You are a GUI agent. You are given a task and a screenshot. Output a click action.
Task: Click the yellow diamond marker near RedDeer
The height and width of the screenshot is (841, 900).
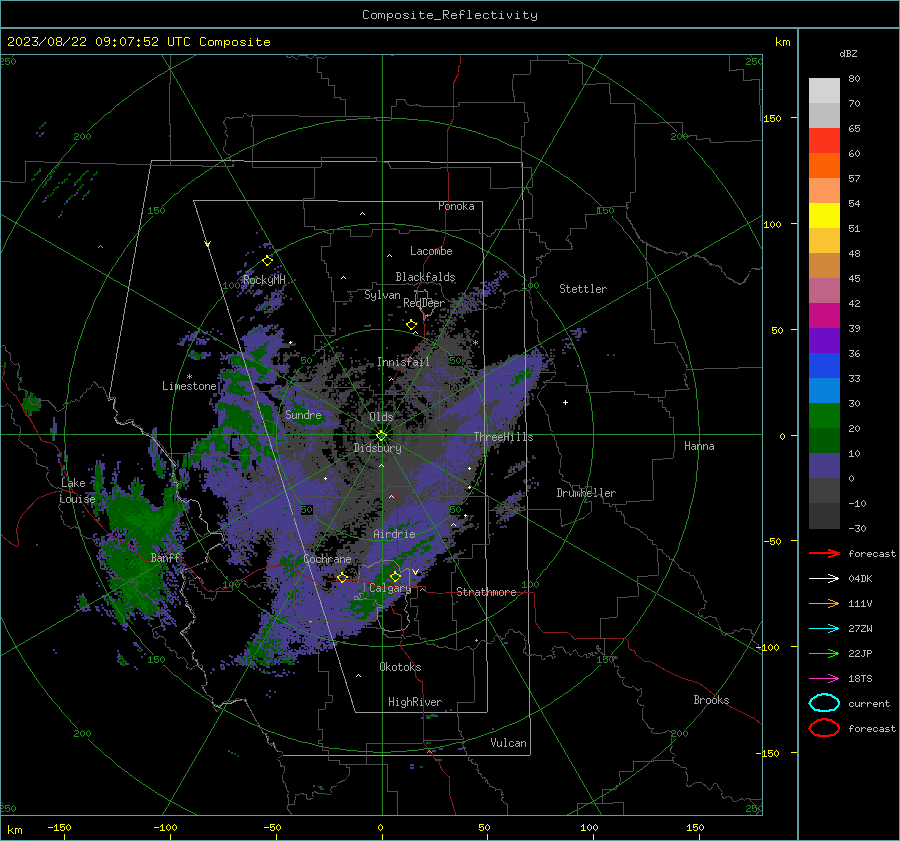(x=412, y=325)
